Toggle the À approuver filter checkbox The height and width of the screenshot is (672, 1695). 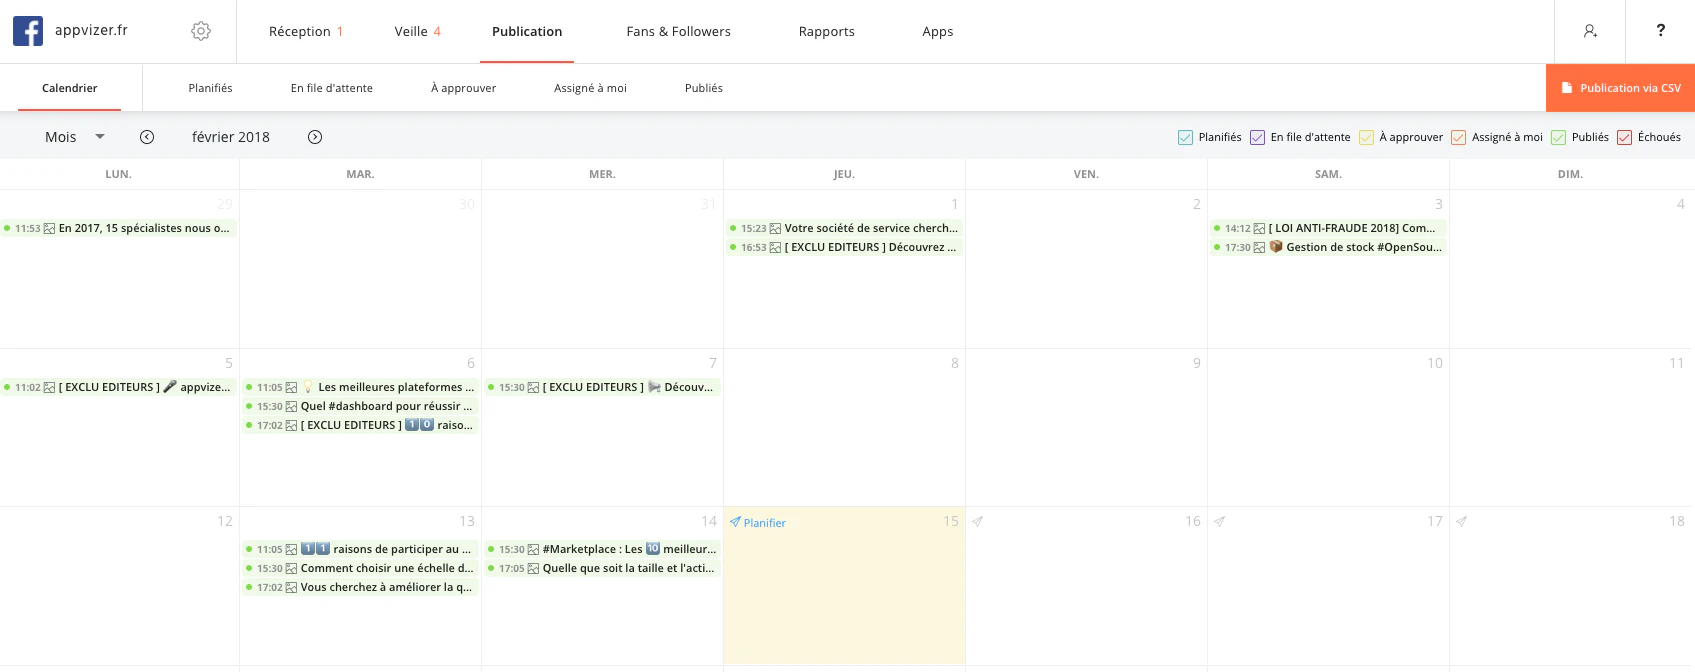coord(1366,138)
